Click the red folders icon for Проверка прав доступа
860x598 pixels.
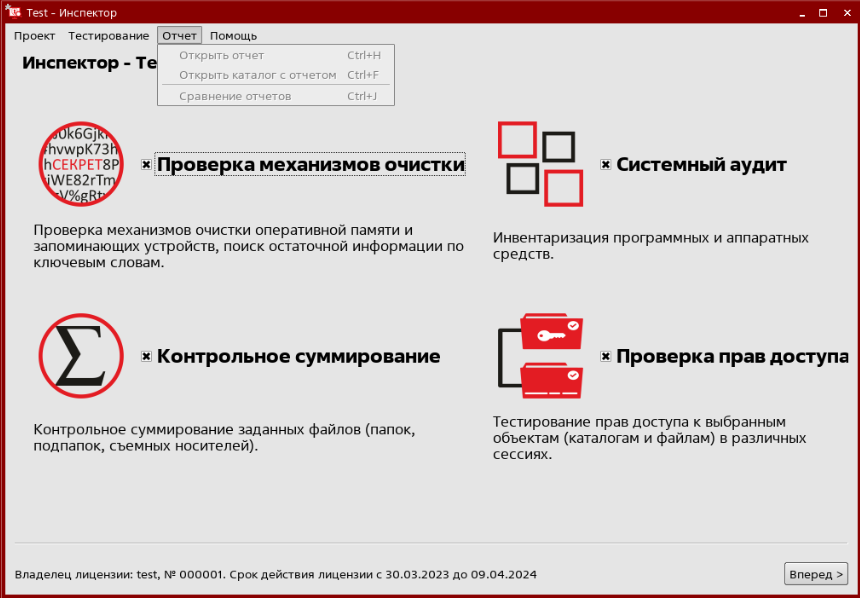pyautogui.click(x=548, y=353)
